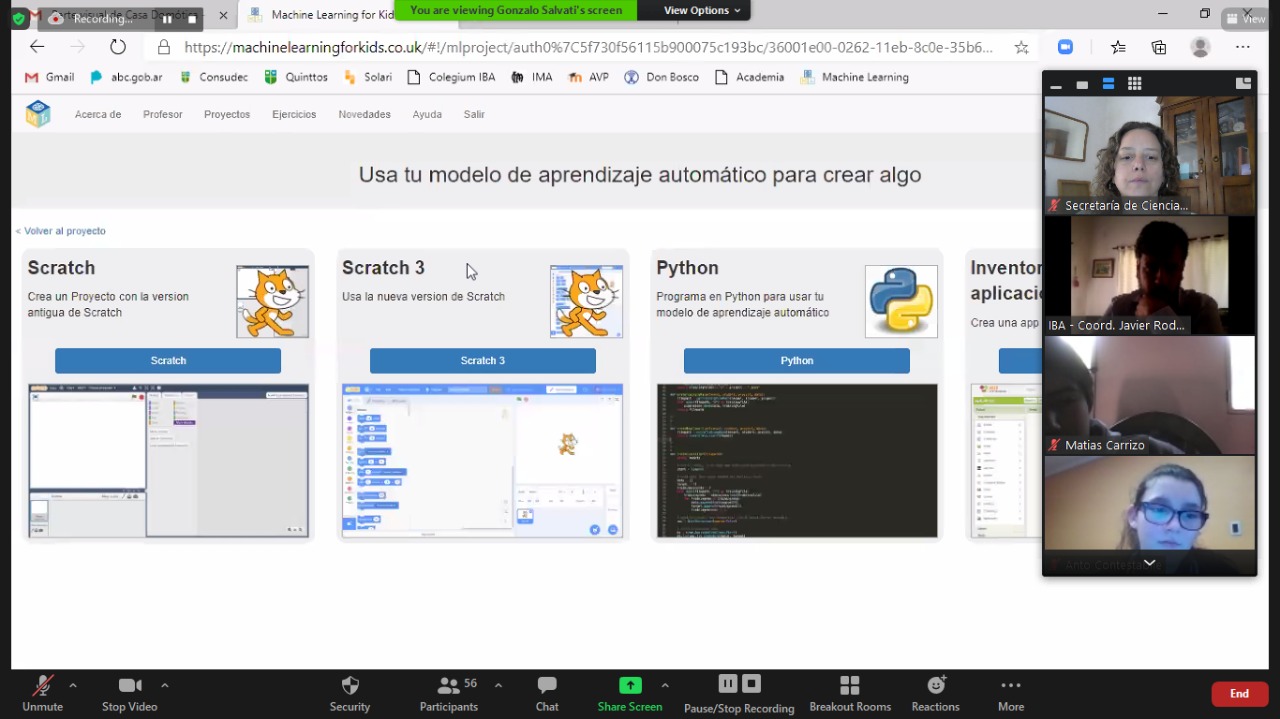1280x719 pixels.
Task: Click the blue Scratch 3 button
Action: click(482, 361)
